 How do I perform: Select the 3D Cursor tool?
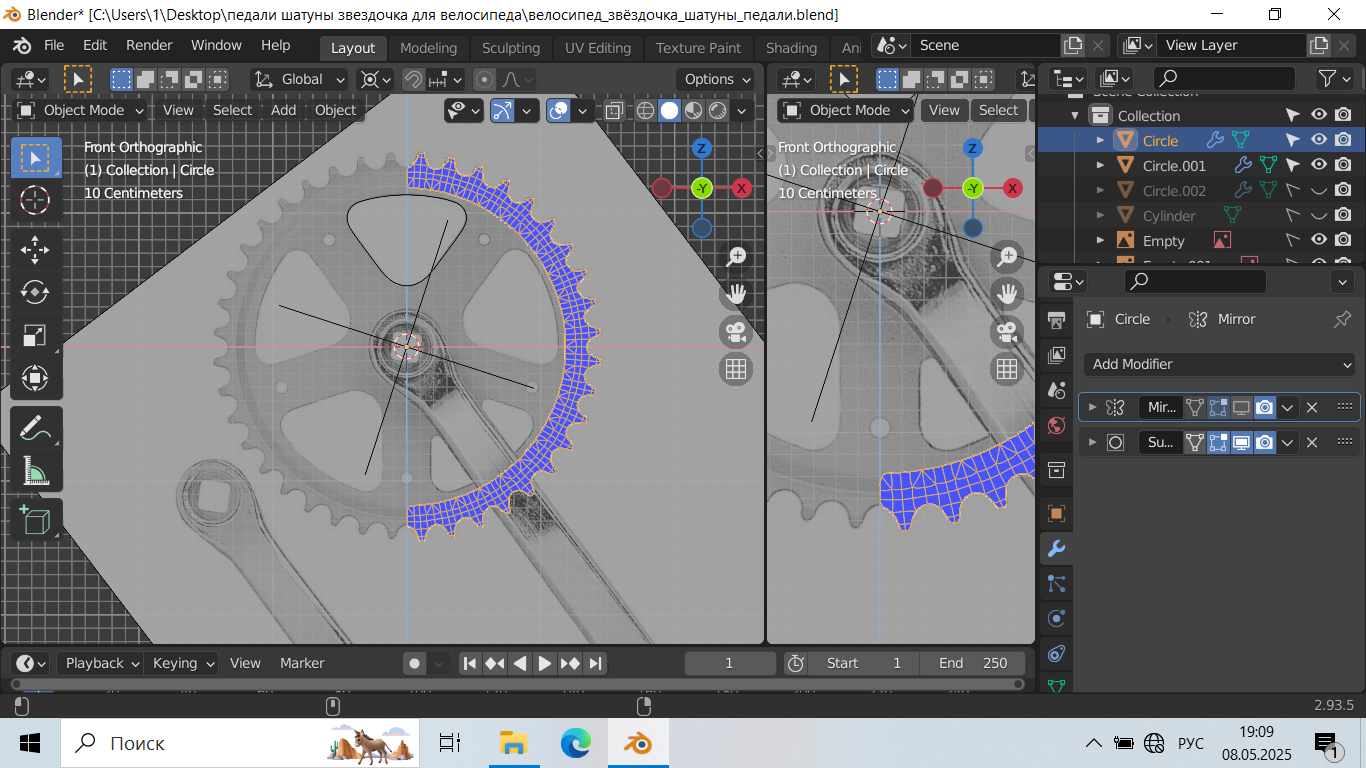(x=35, y=200)
